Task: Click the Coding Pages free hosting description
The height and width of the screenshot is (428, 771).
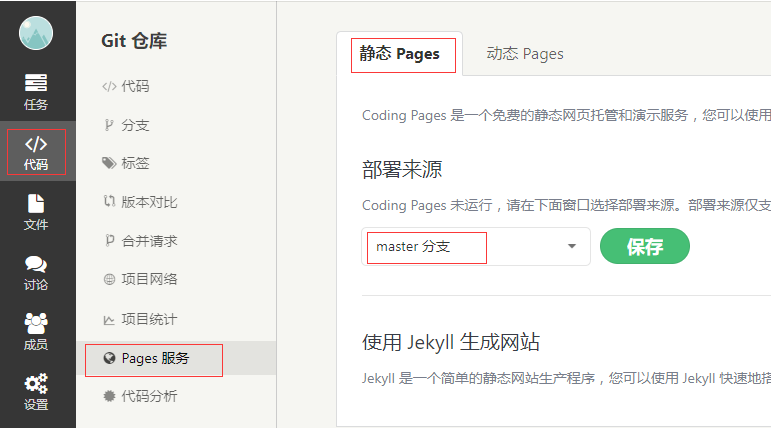Action: point(566,115)
